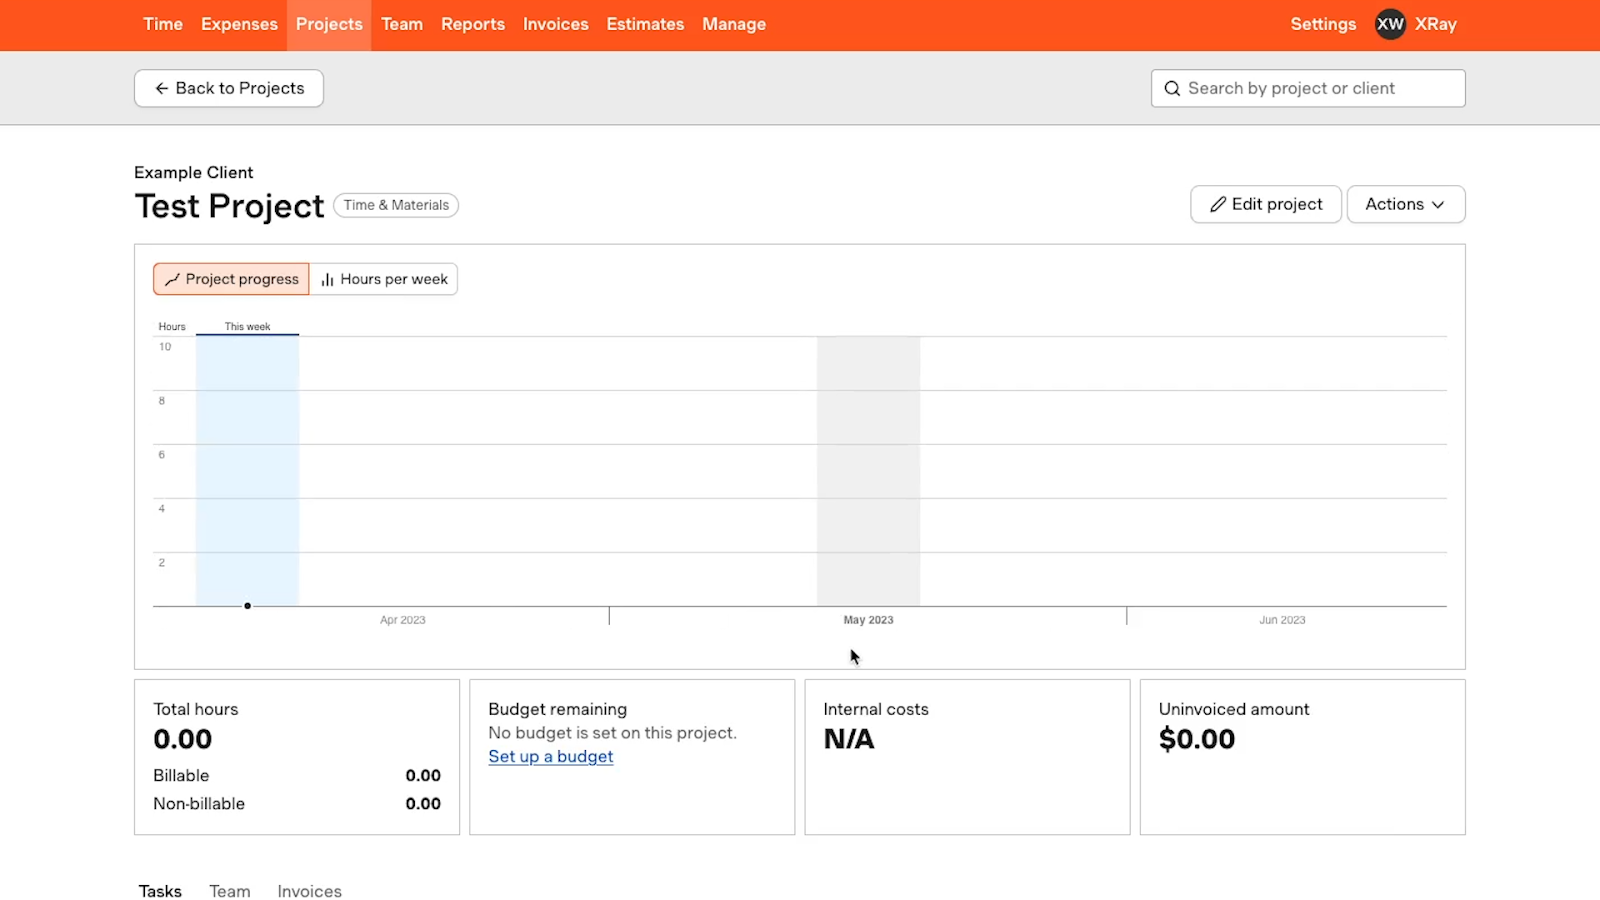Open the Projects menu
The image size is (1600, 900).
pyautogui.click(x=329, y=24)
